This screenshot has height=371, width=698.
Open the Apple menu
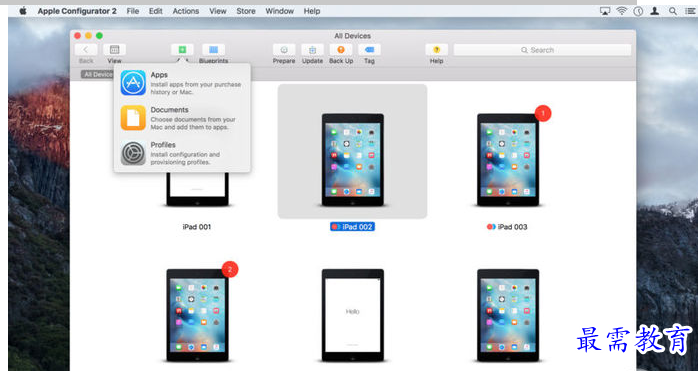(23, 11)
